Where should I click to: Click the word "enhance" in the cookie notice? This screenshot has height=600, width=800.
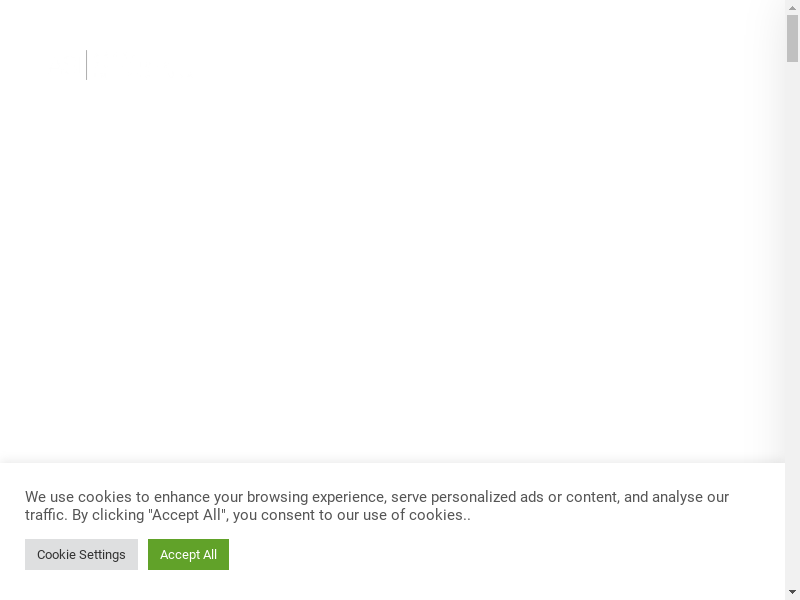(183, 497)
